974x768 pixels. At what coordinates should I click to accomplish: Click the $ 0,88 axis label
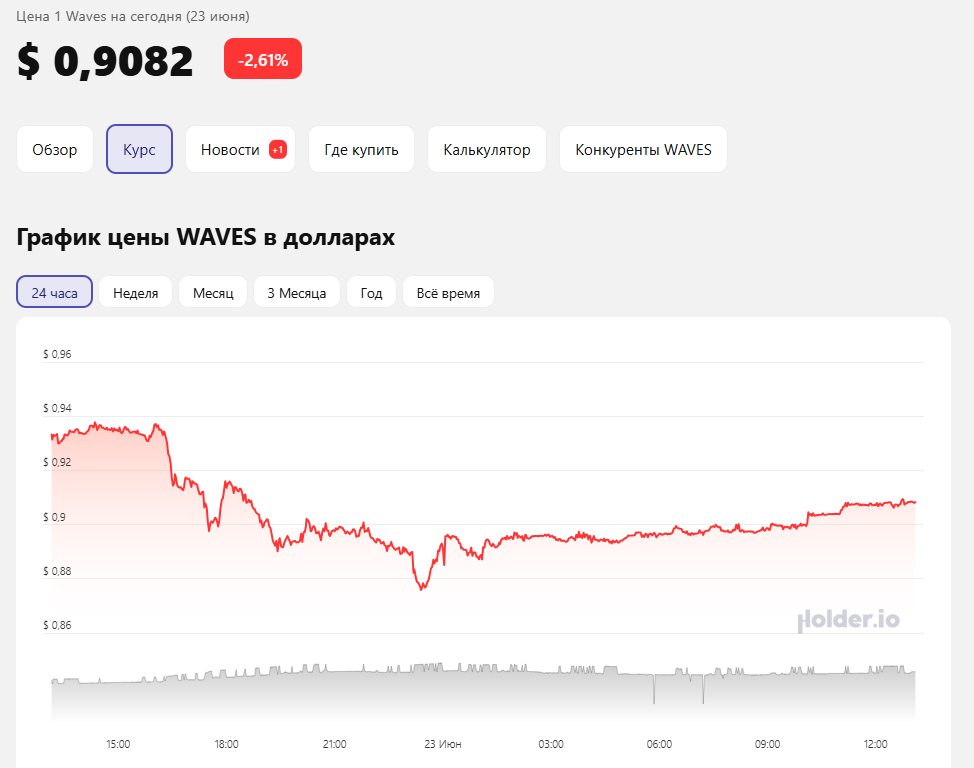(x=57, y=571)
